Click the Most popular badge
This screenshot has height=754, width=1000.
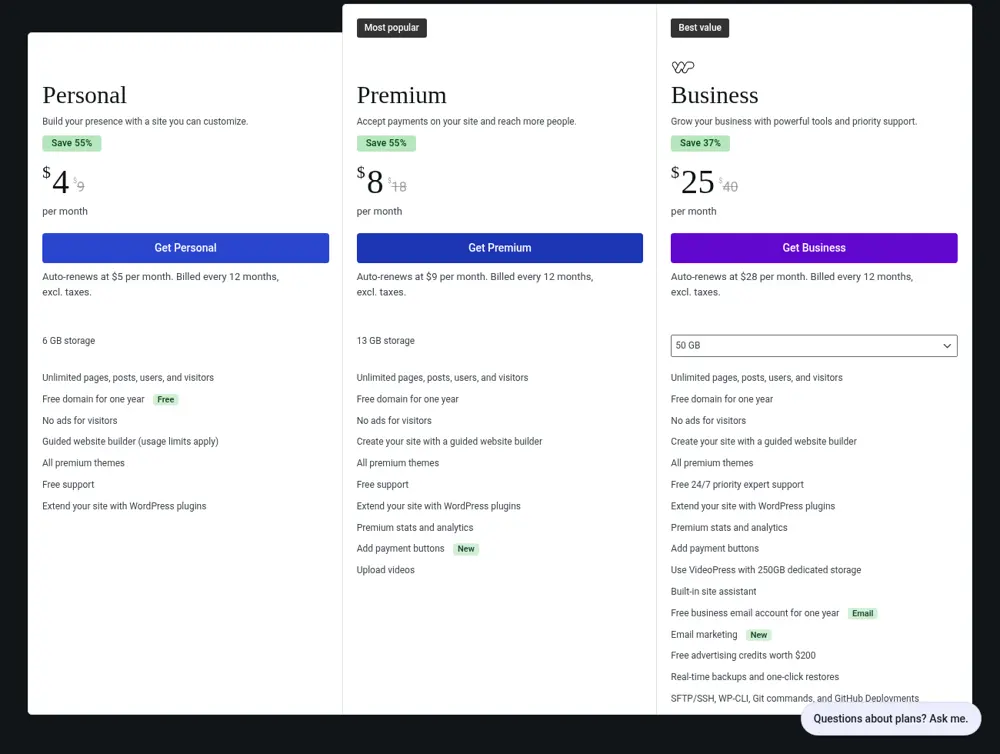click(x=392, y=27)
